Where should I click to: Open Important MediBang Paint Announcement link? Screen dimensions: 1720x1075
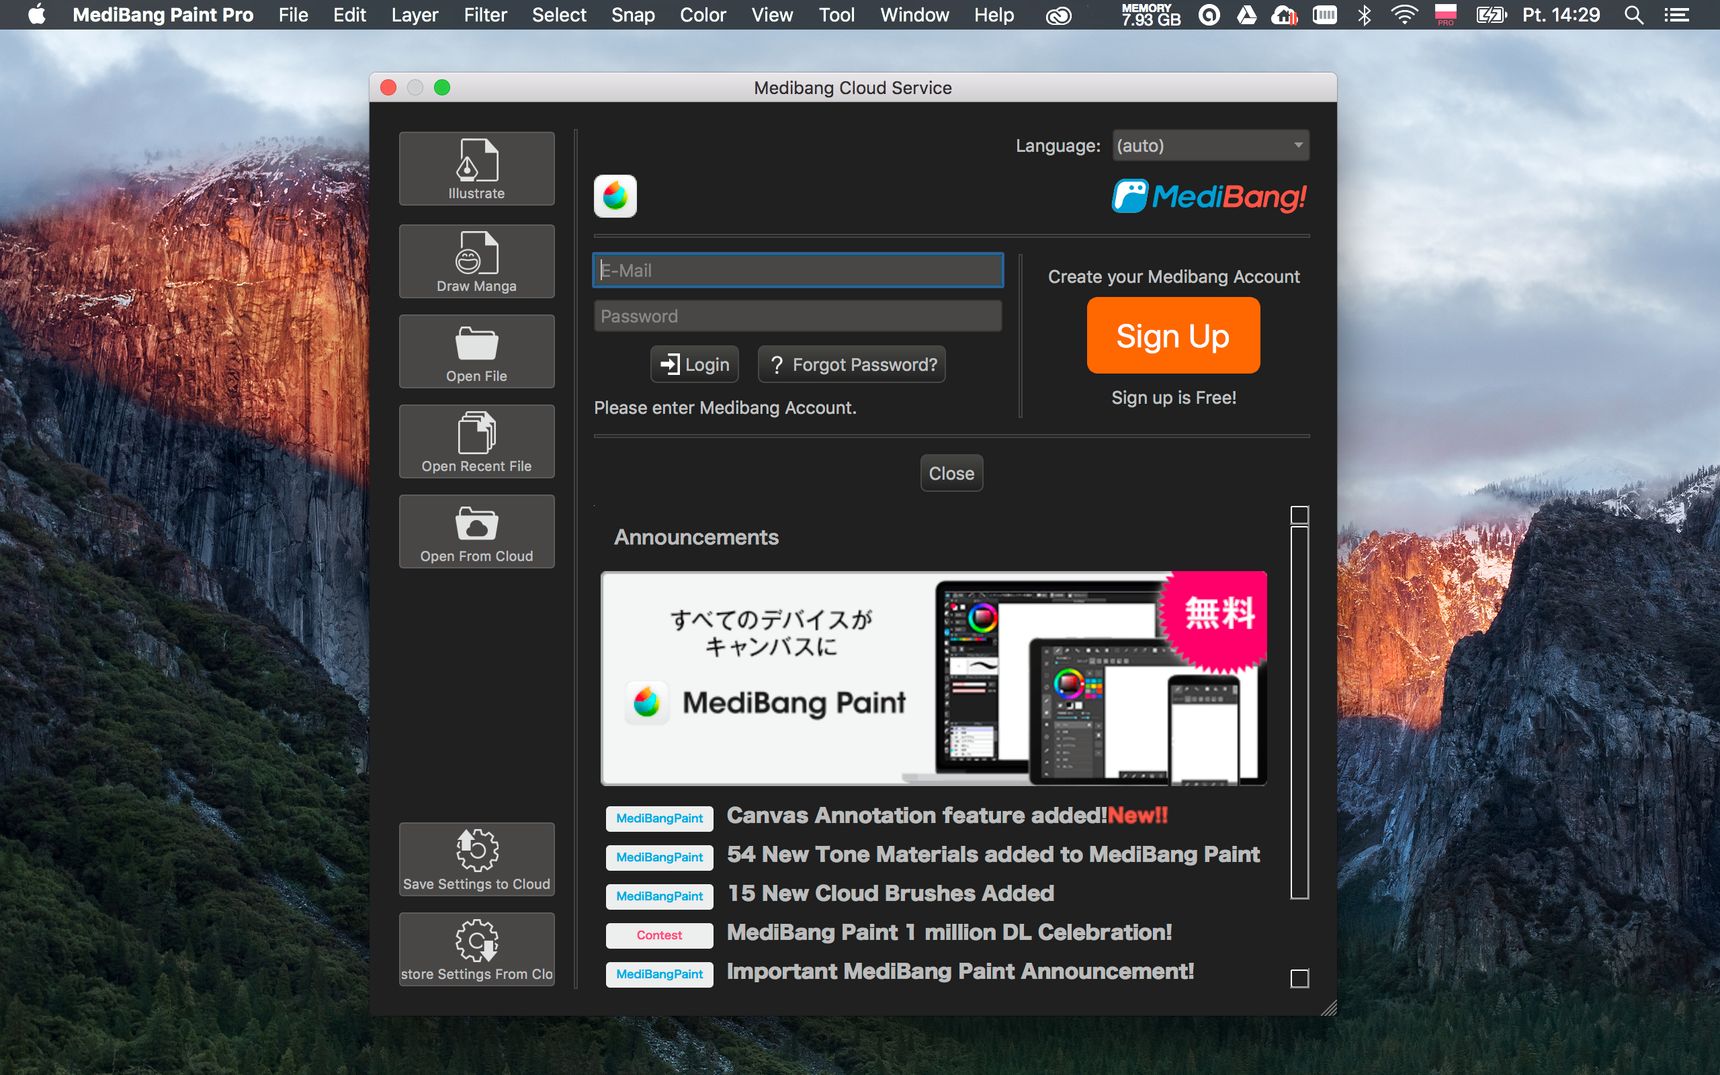click(960, 972)
